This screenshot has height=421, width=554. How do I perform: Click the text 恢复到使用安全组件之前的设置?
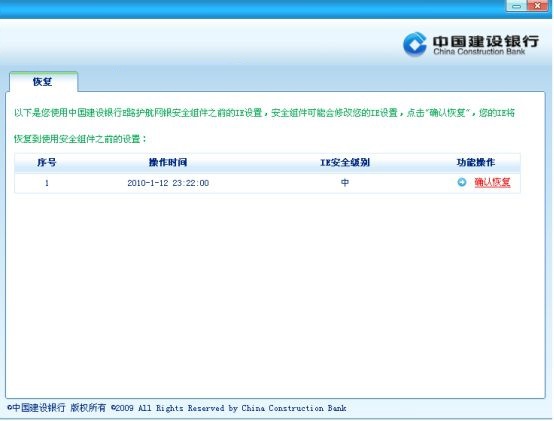pos(80,139)
